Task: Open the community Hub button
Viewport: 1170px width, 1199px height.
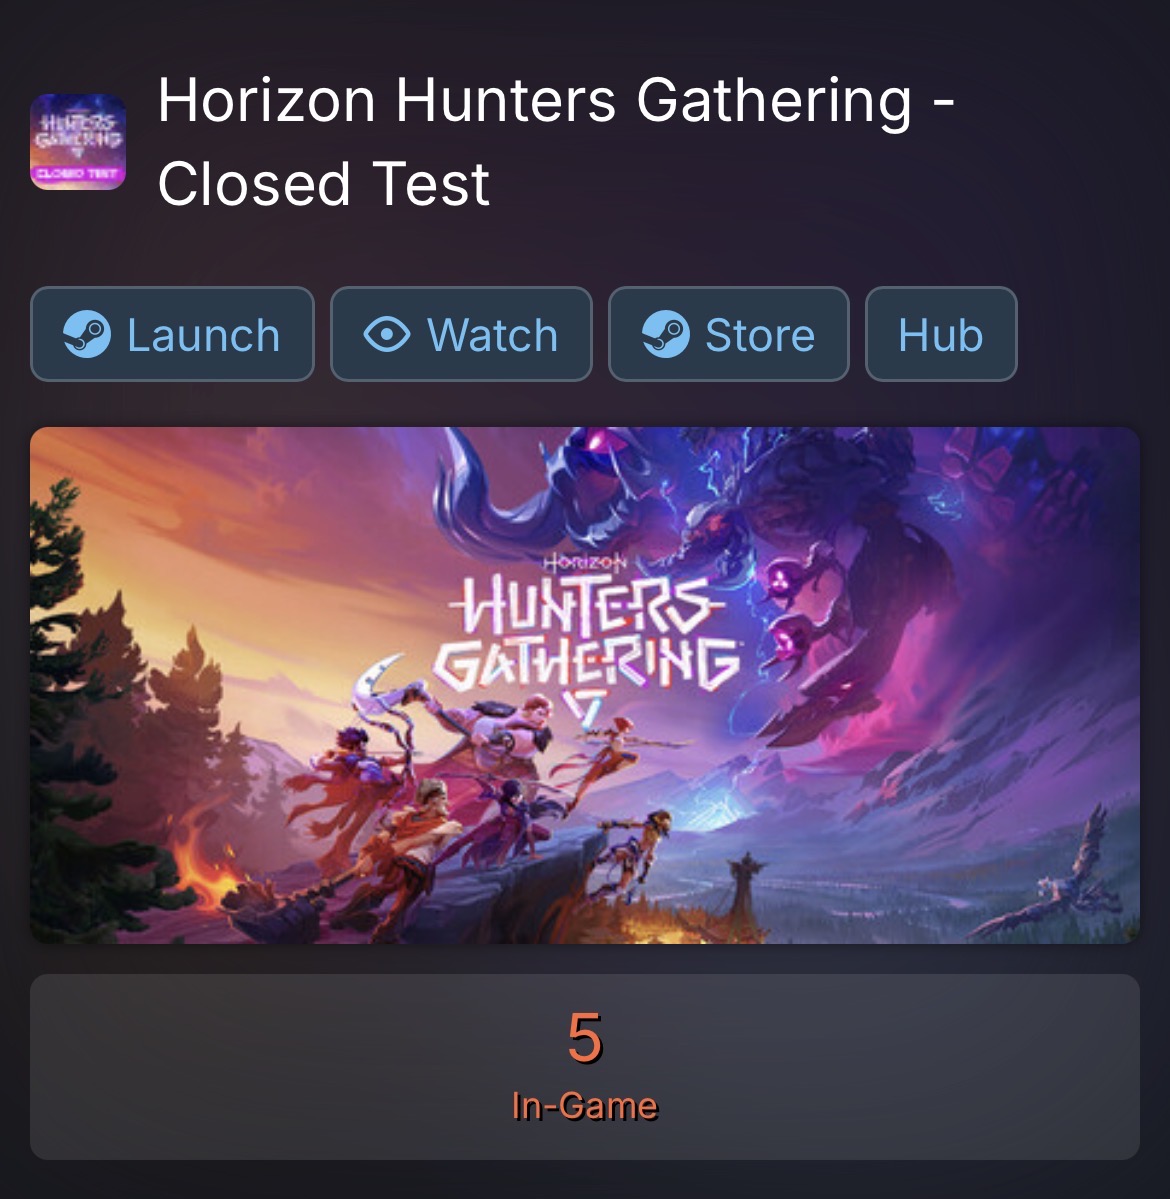Action: pos(941,334)
